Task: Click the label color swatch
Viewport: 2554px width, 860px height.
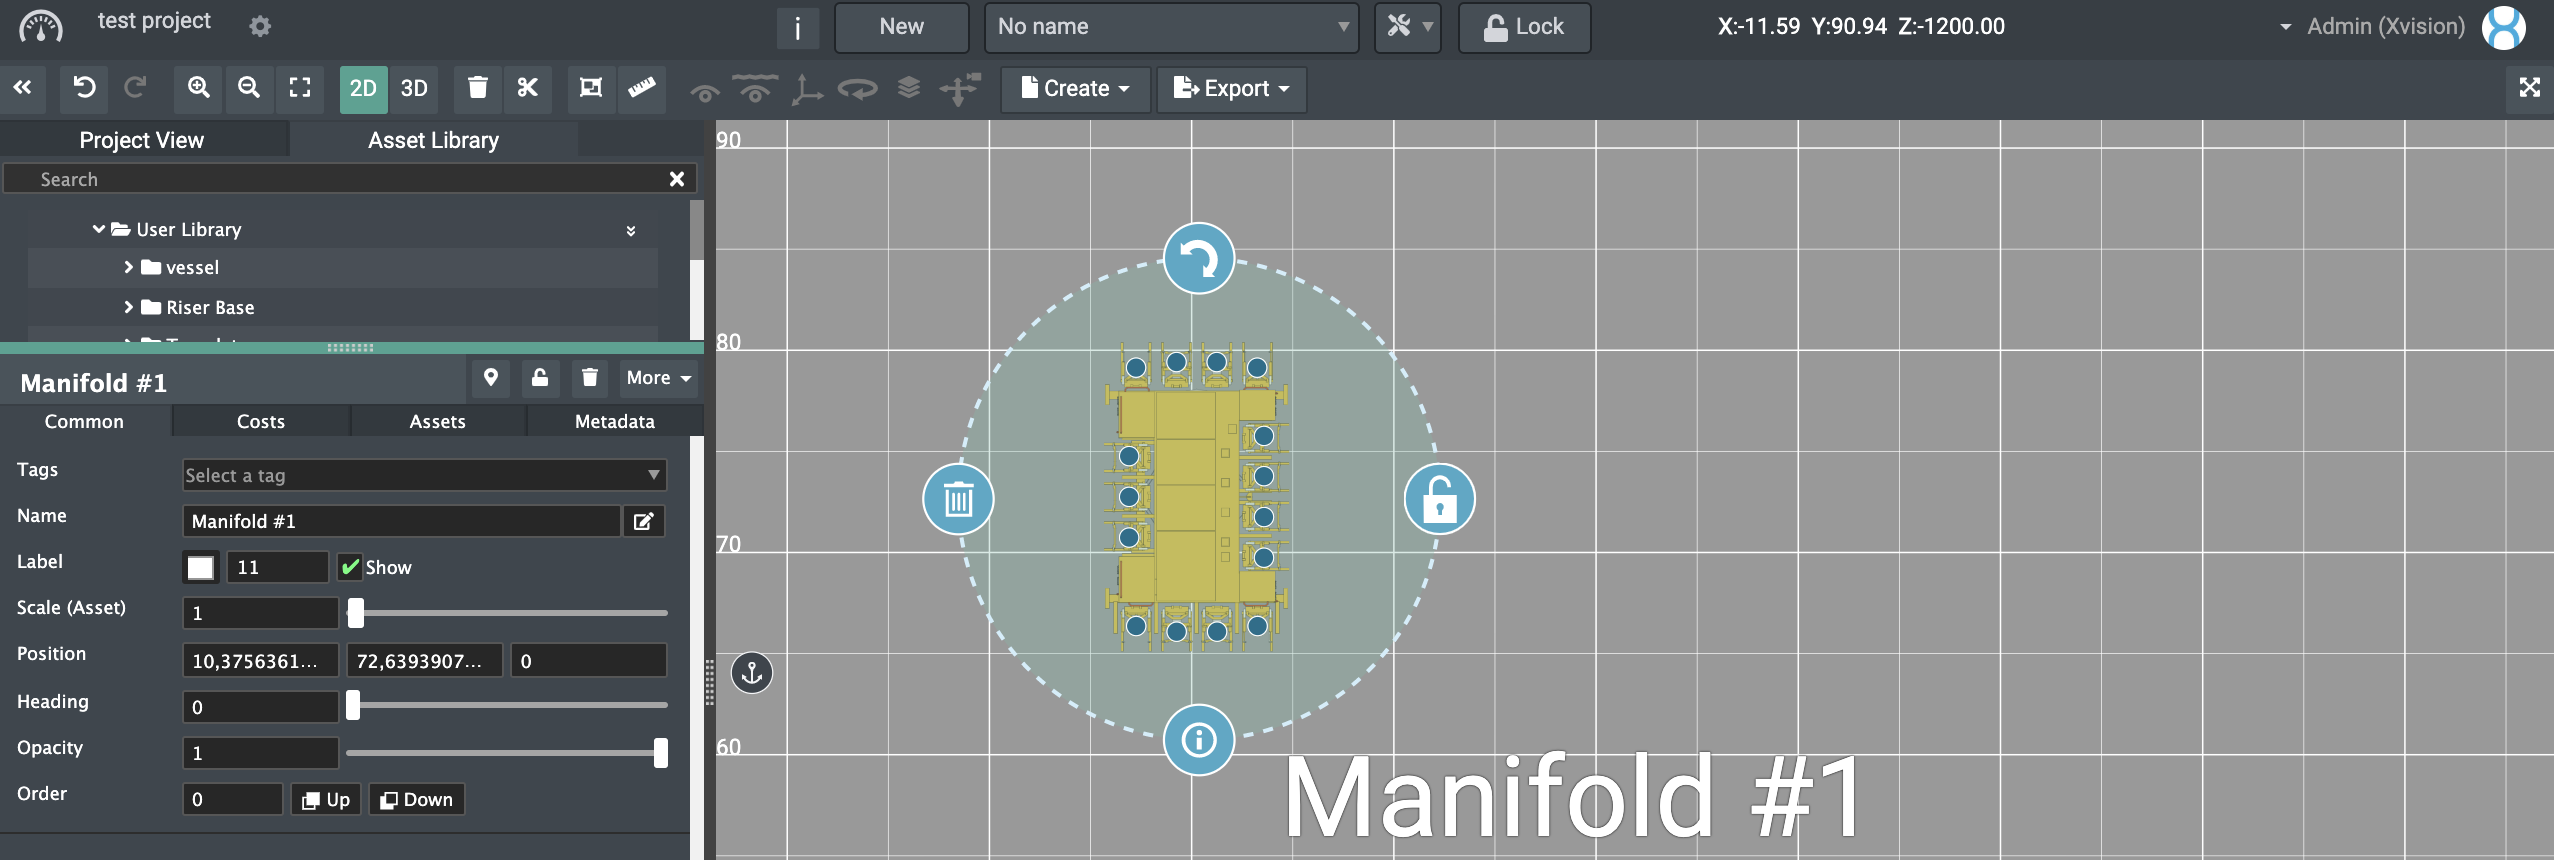Action: pos(200,567)
